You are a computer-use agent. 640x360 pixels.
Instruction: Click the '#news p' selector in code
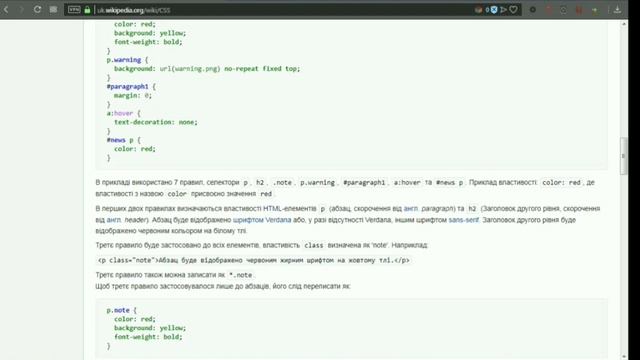(x=120, y=140)
